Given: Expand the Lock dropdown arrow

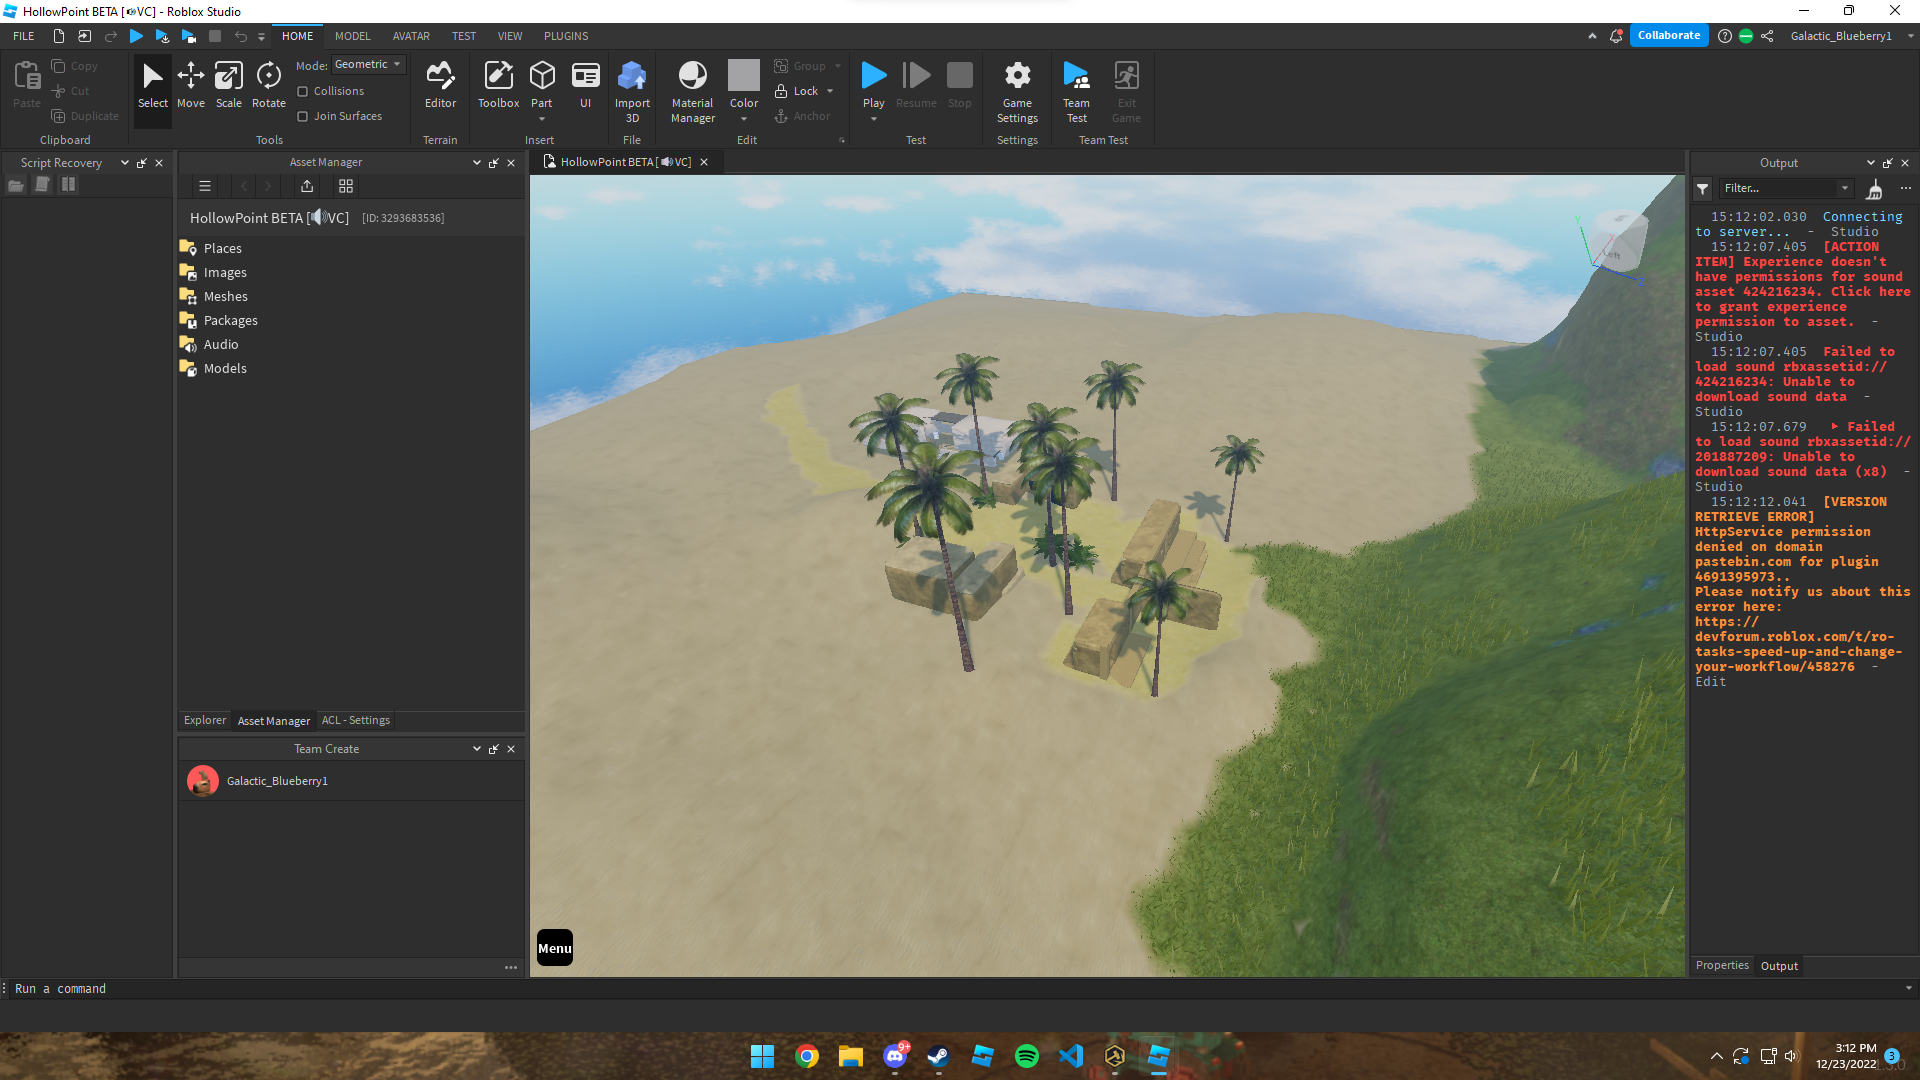Looking at the screenshot, I should [830, 91].
